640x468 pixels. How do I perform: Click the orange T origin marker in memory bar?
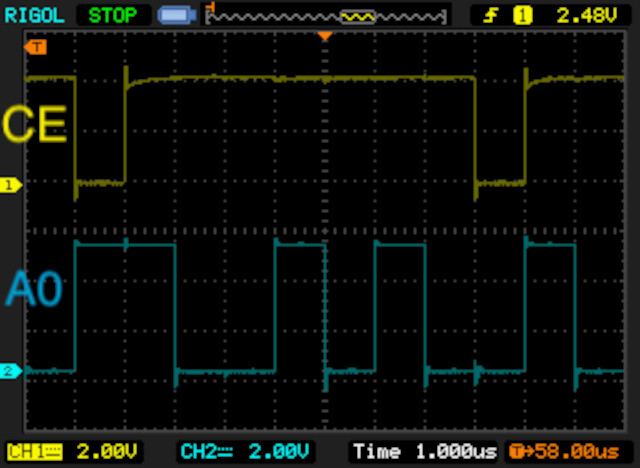pyautogui.click(x=211, y=7)
